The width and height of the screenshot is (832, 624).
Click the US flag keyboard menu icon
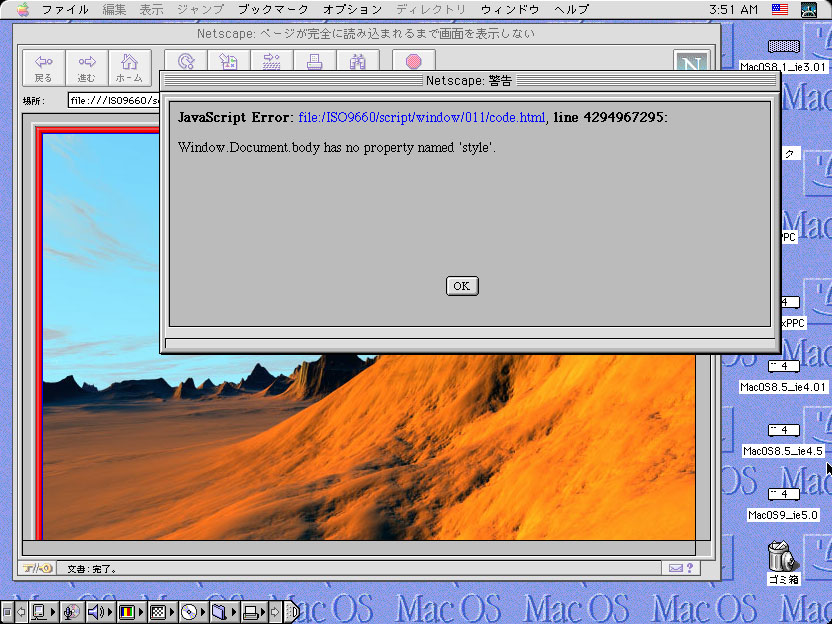[x=779, y=9]
